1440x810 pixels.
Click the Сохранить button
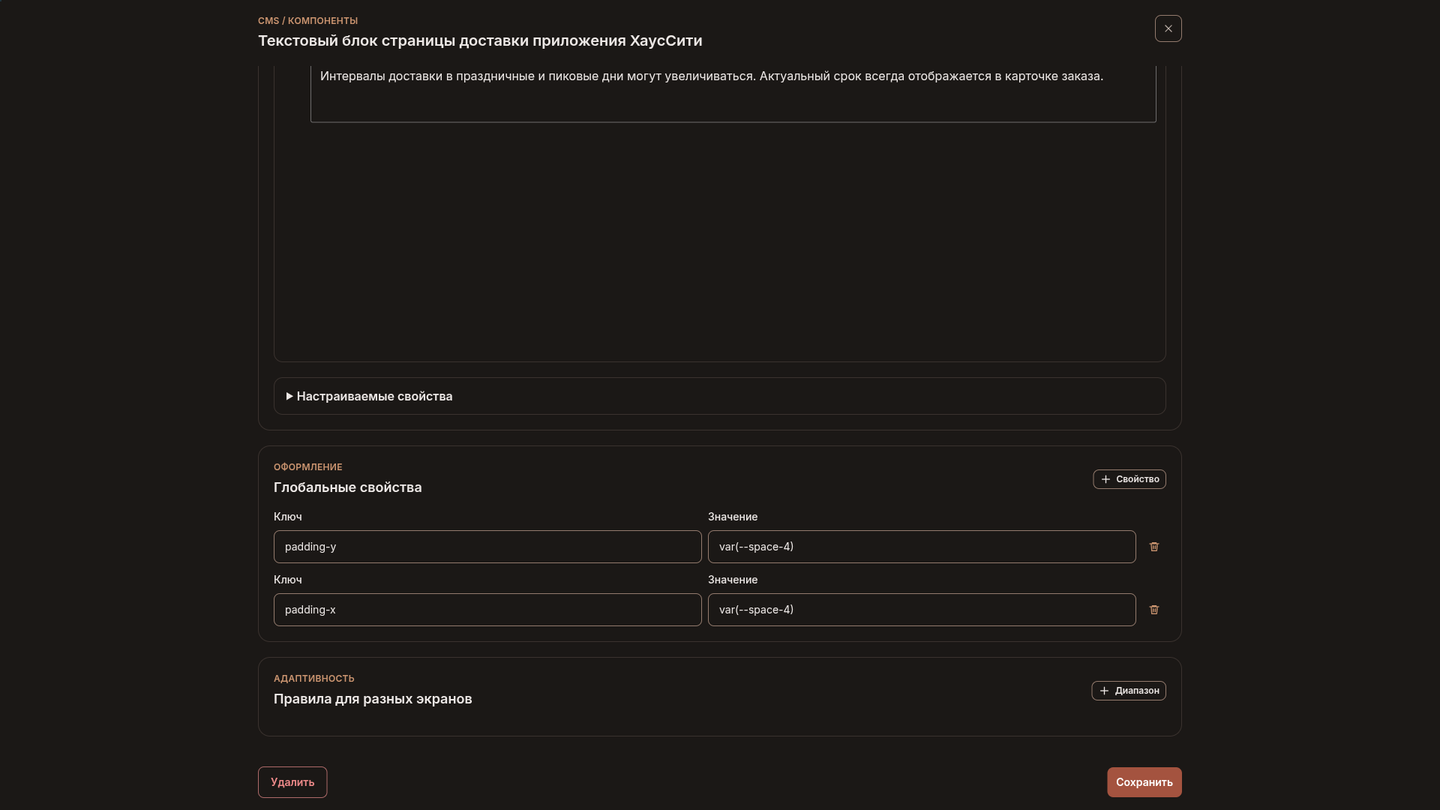(1144, 782)
